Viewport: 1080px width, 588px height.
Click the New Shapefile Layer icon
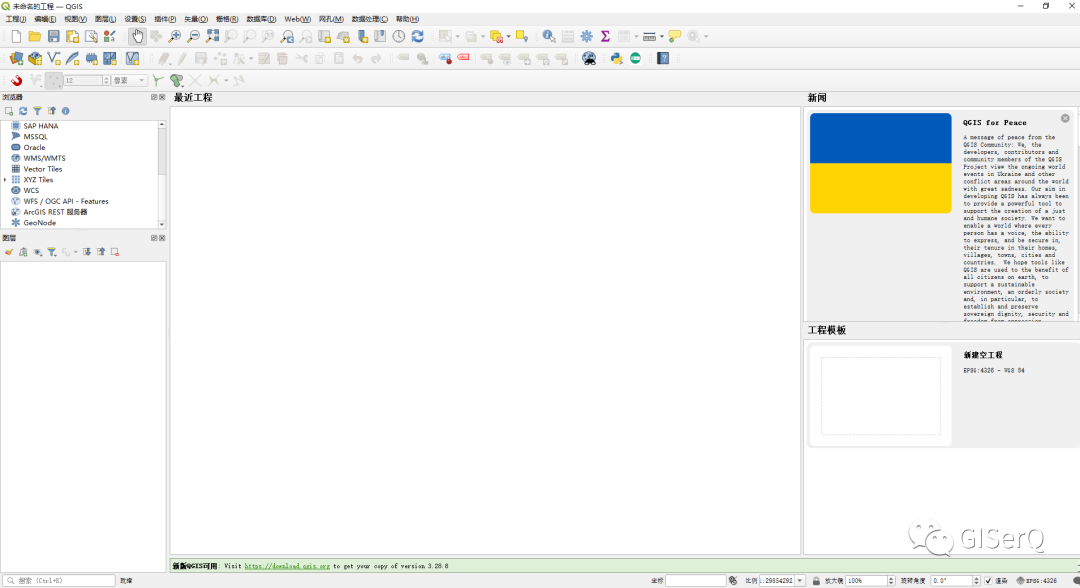53,59
